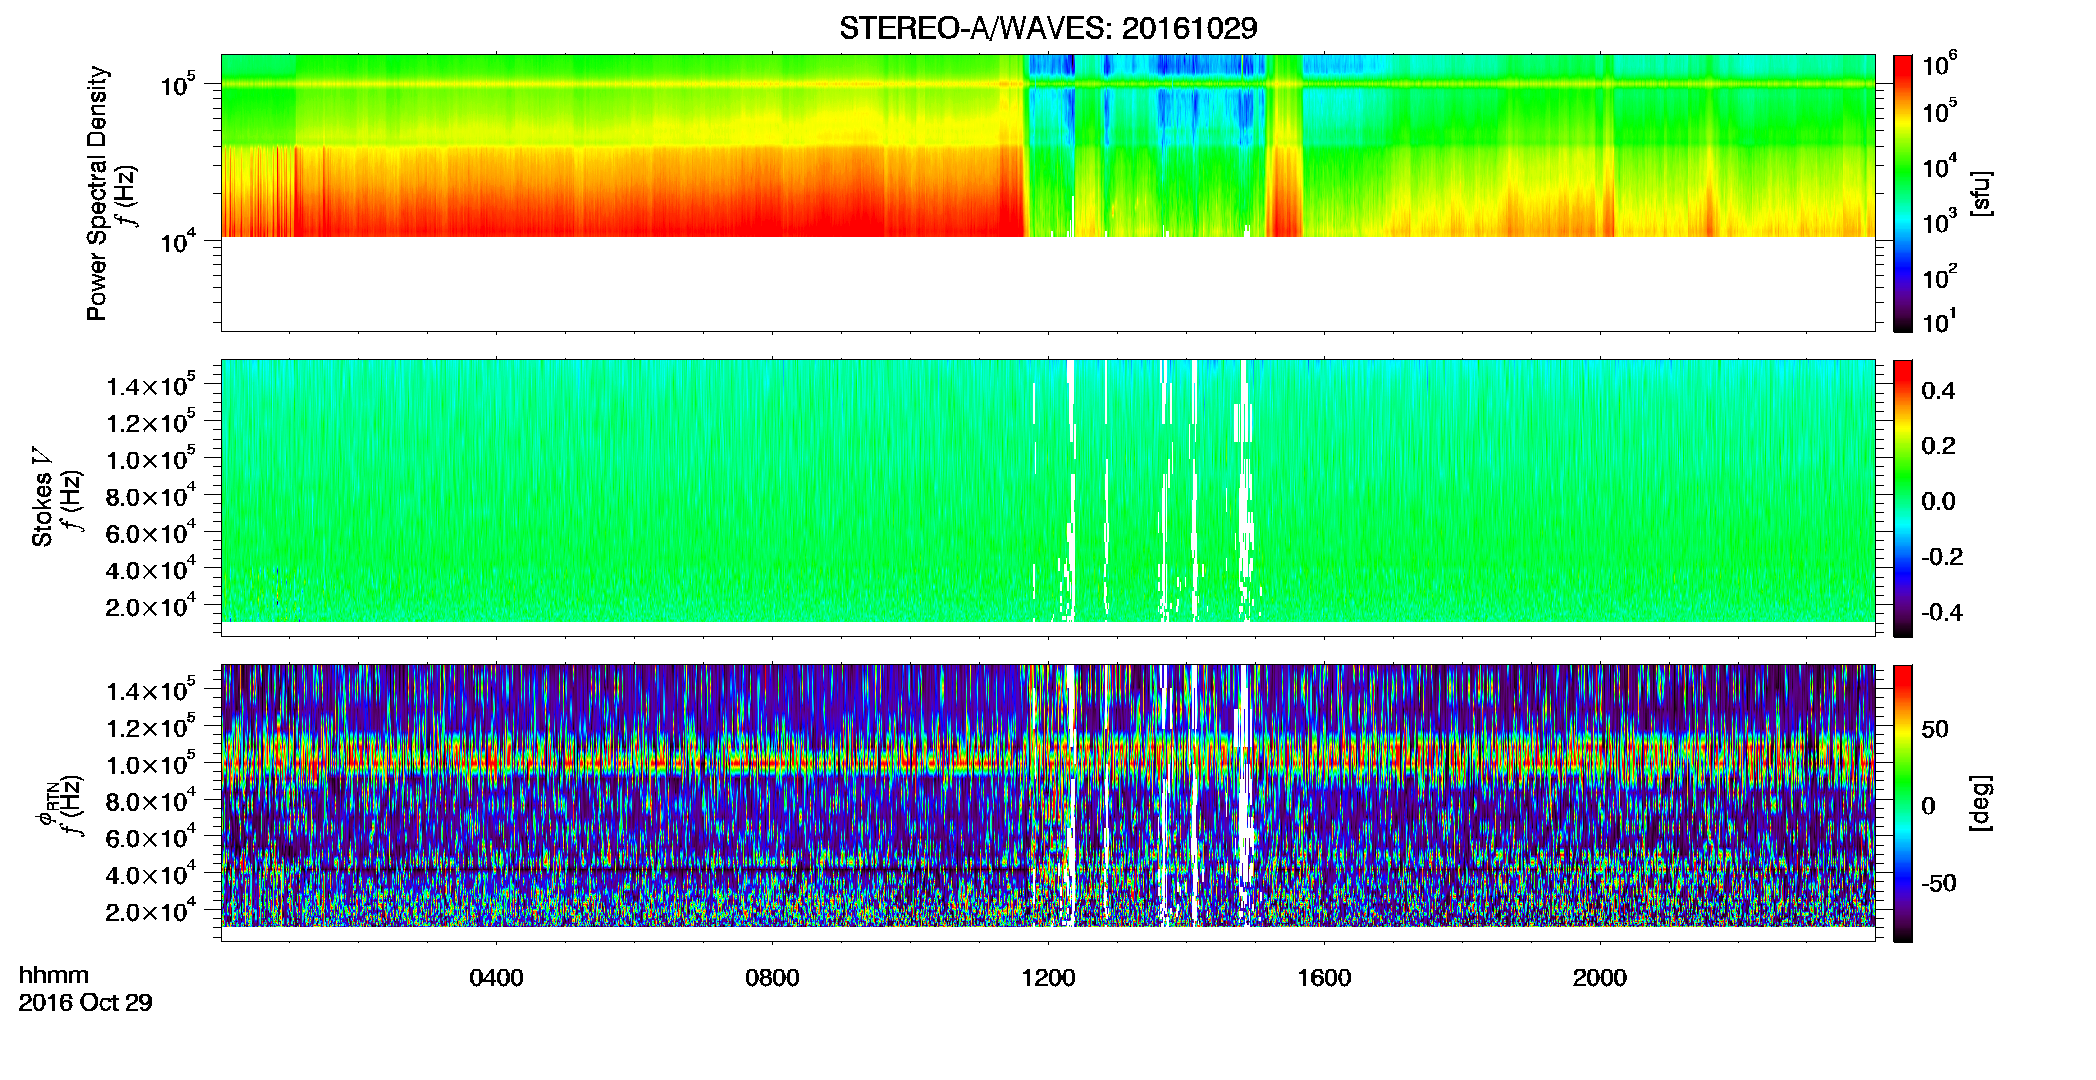Click the 1.4×10^5 tick on Stokes V panel
Image resolution: width=2096 pixels, height=1080 pixels.
[x=151, y=386]
